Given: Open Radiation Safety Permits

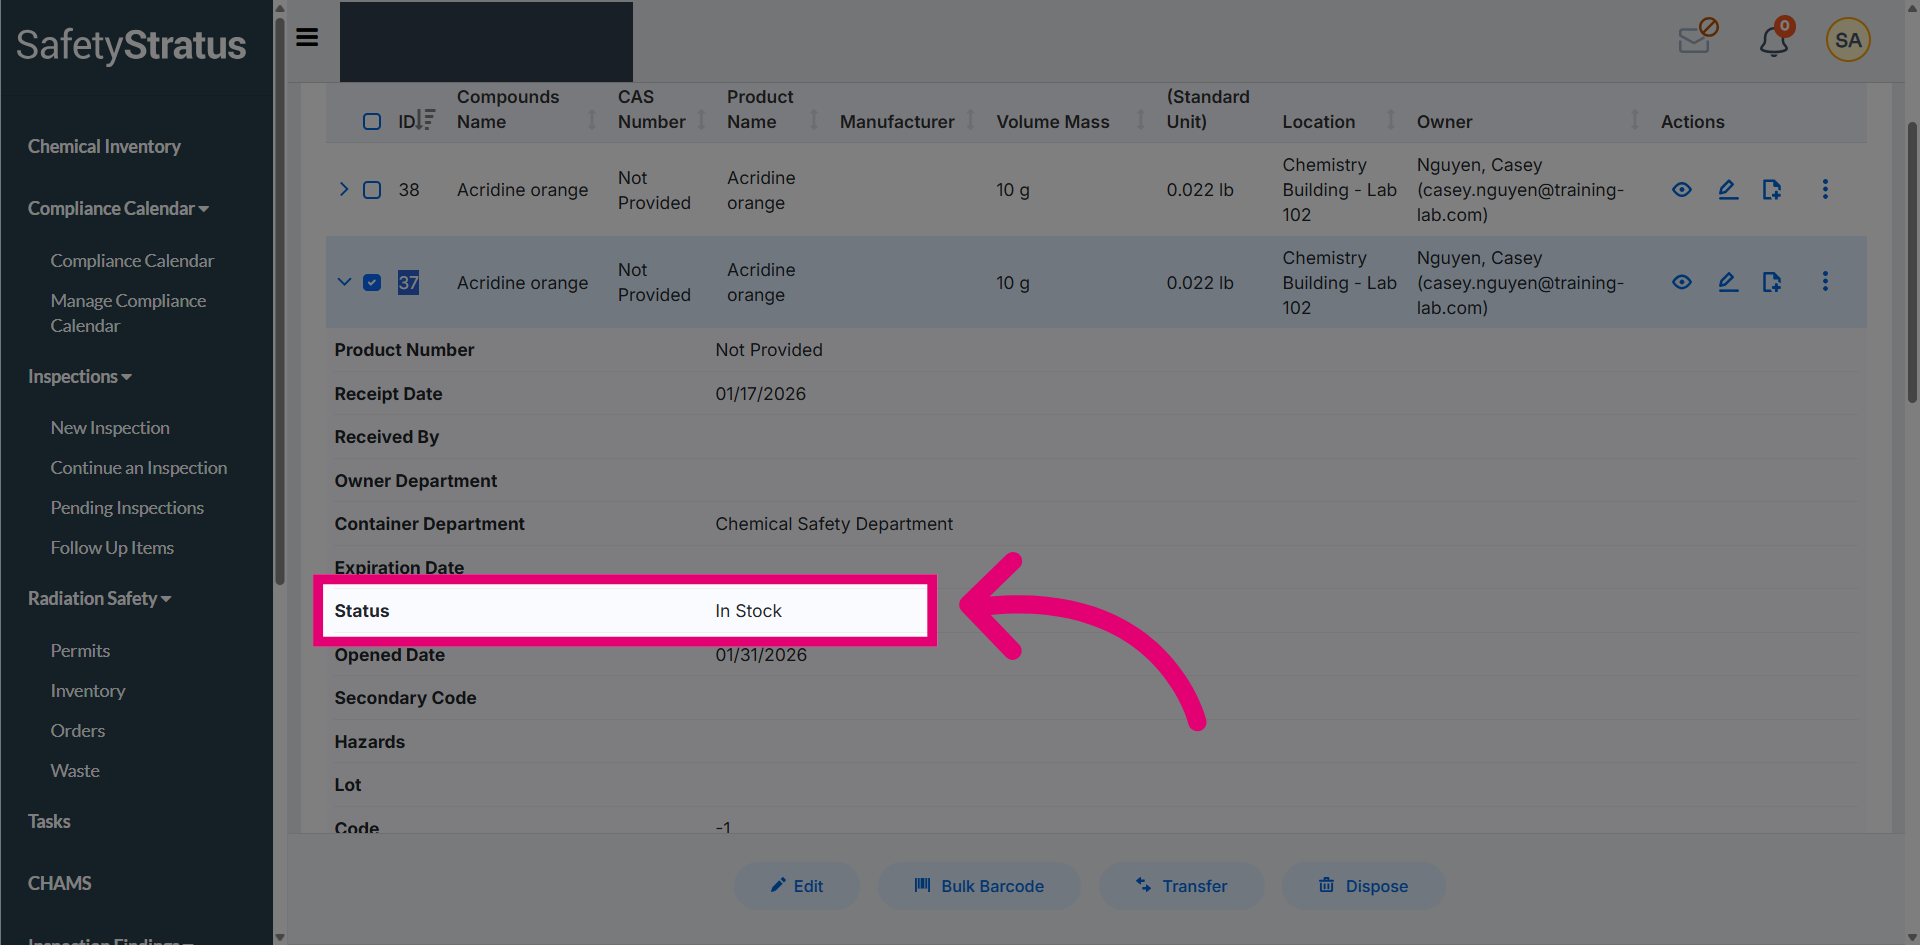Looking at the screenshot, I should (80, 650).
